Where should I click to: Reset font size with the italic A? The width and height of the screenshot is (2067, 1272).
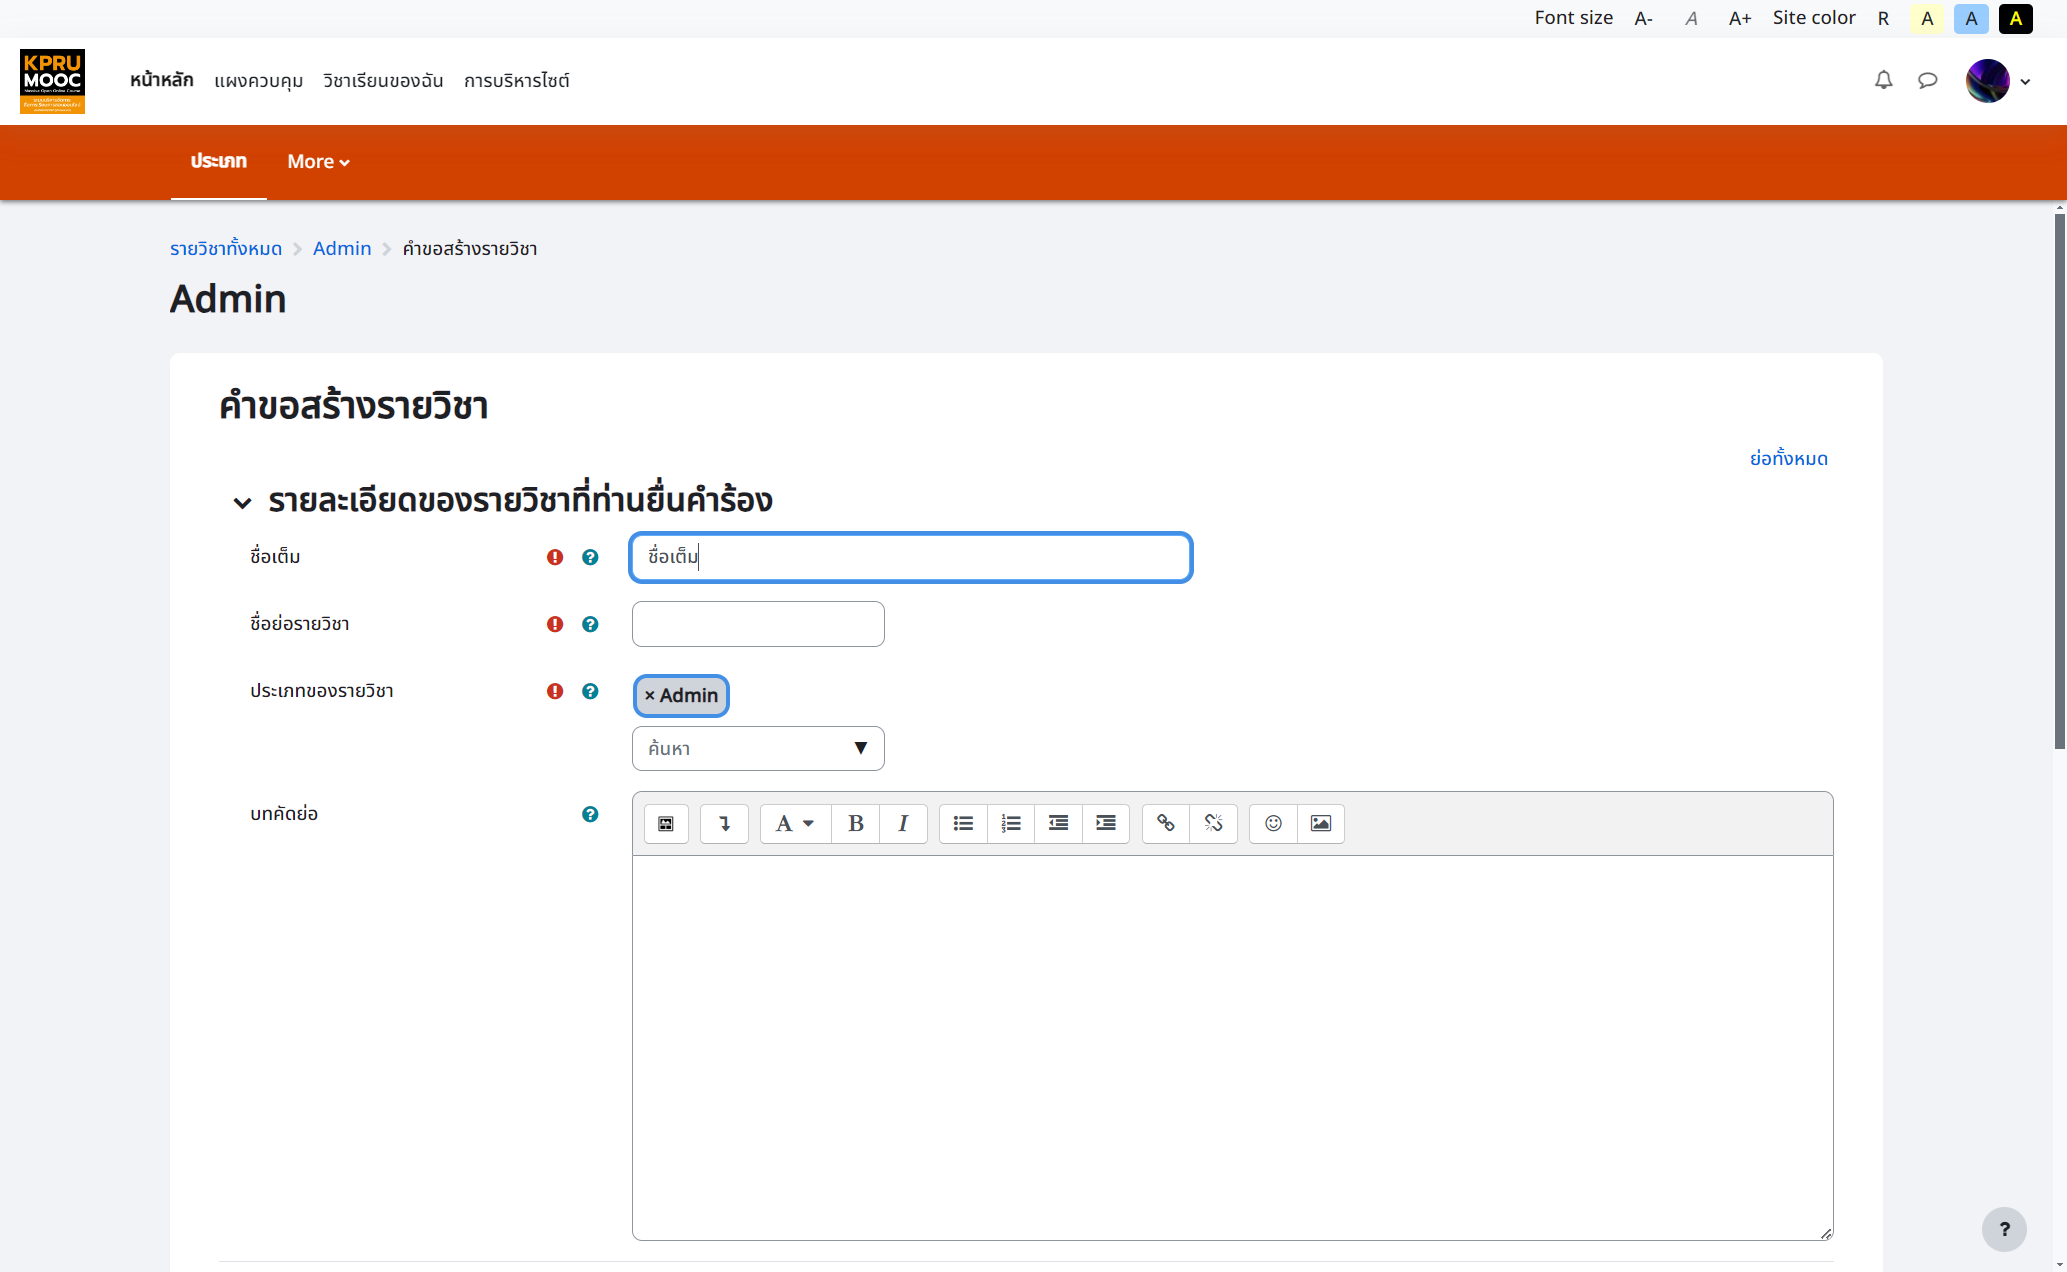[x=1691, y=18]
